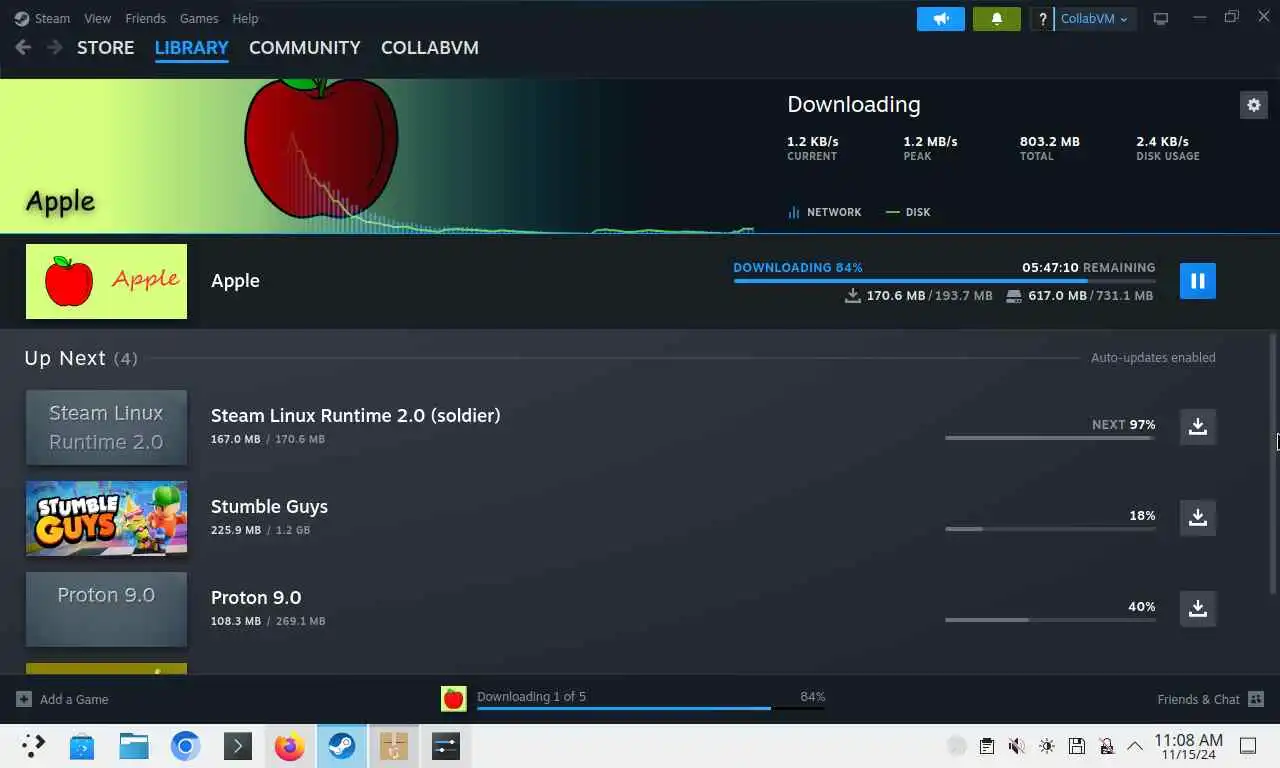Open the CollabVM account dropdown
1280x768 pixels.
click(1095, 19)
